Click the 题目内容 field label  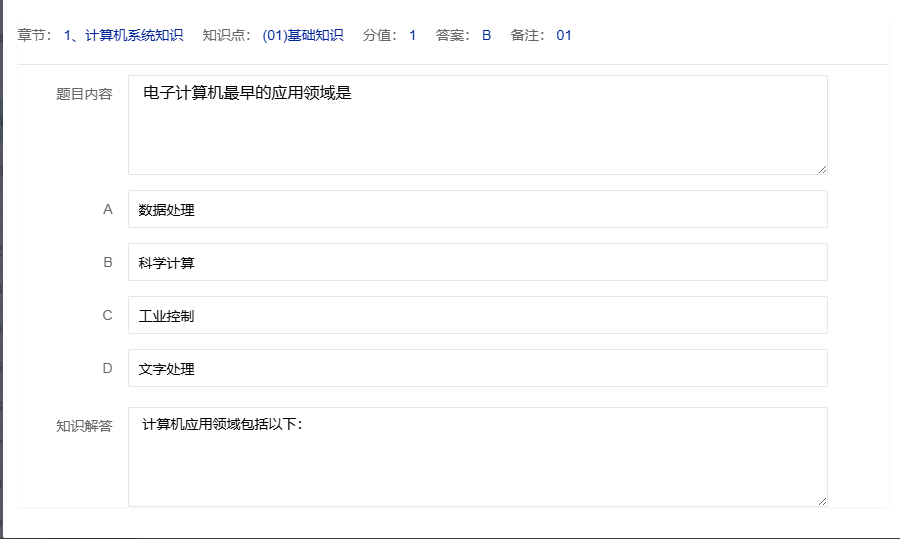click(84, 94)
